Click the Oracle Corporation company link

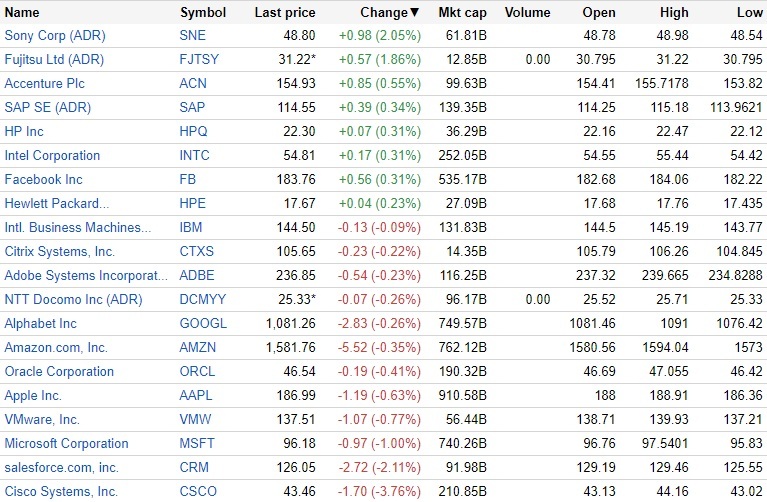click(x=59, y=371)
